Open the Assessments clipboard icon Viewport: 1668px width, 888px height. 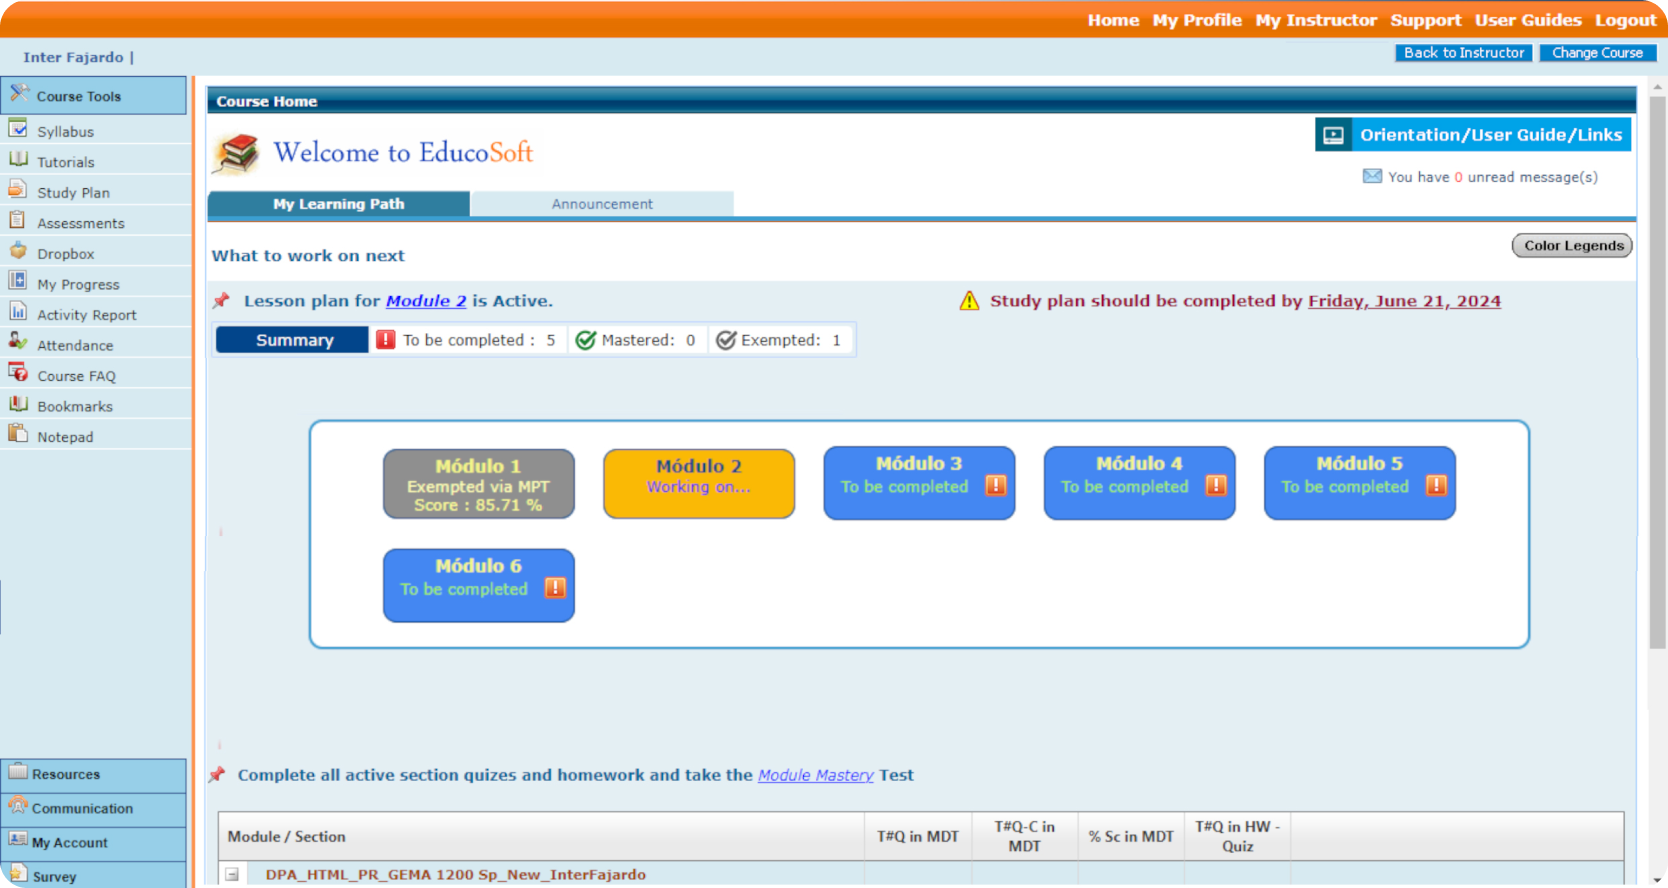pos(18,220)
